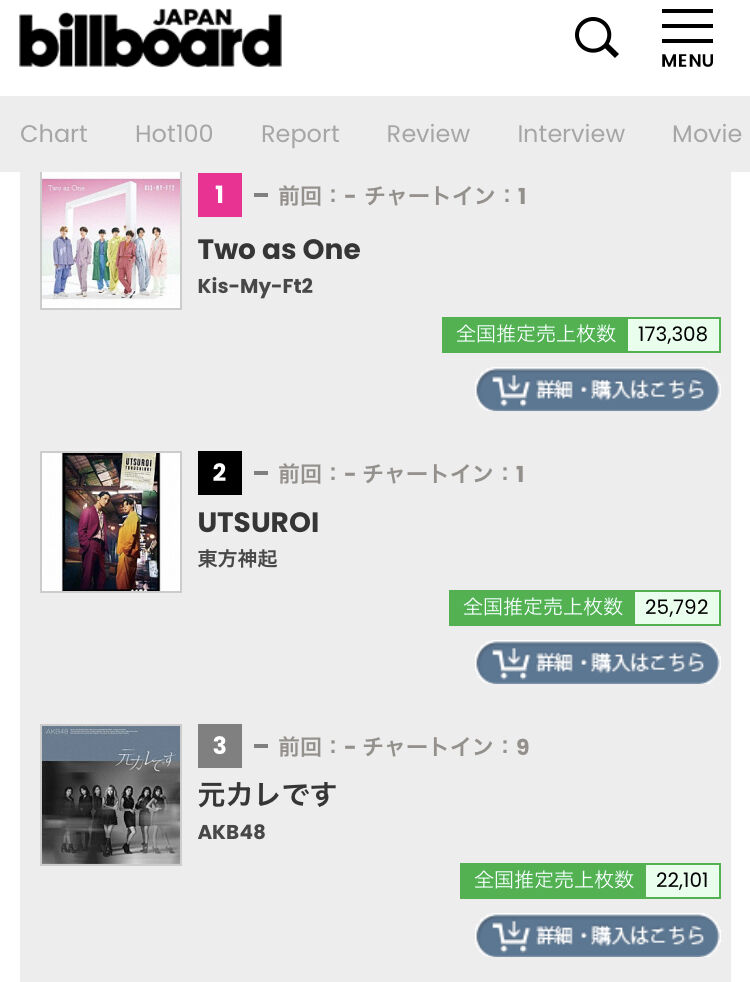Open the hamburger MENU icon

[687, 38]
